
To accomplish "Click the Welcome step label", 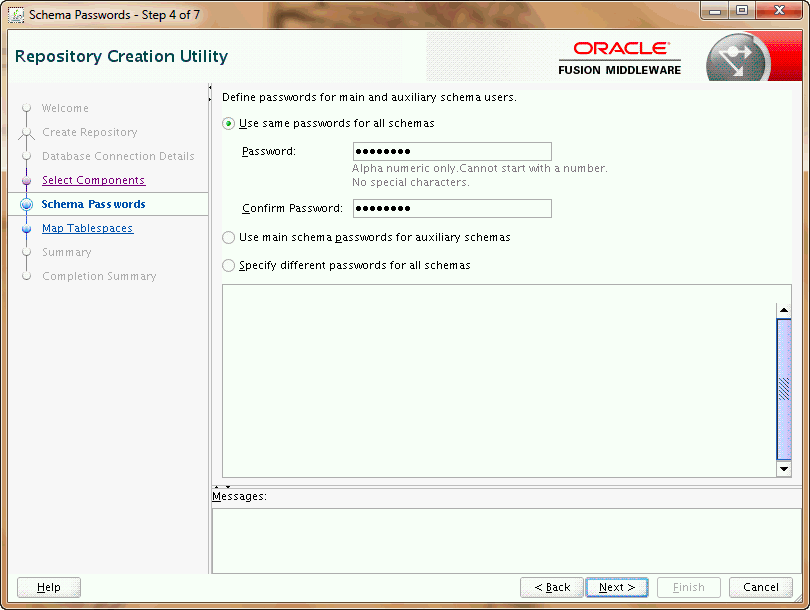I will [65, 108].
